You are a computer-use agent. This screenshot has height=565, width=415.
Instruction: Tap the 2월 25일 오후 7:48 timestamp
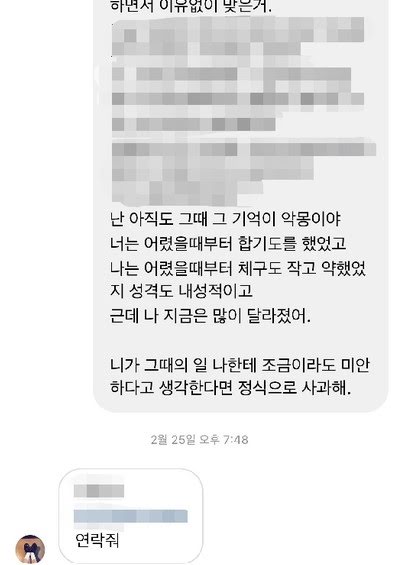(x=199, y=440)
